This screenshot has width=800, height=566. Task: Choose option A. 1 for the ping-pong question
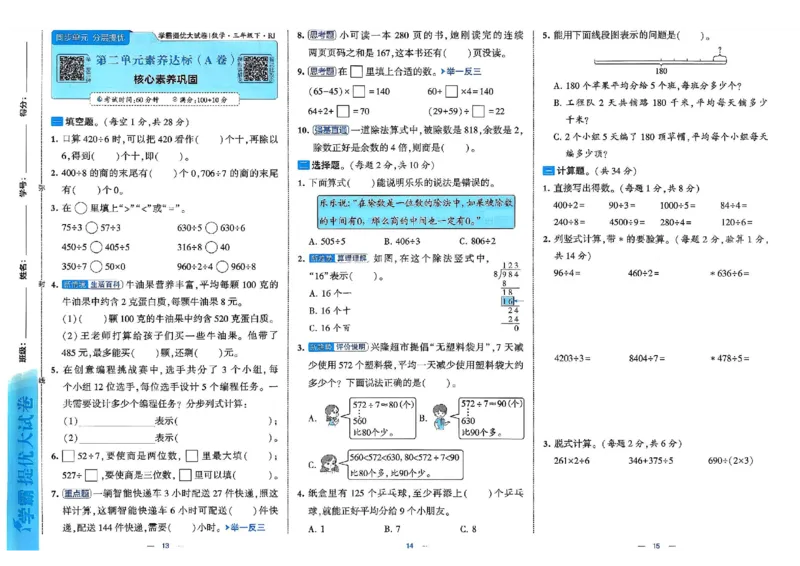[316, 529]
